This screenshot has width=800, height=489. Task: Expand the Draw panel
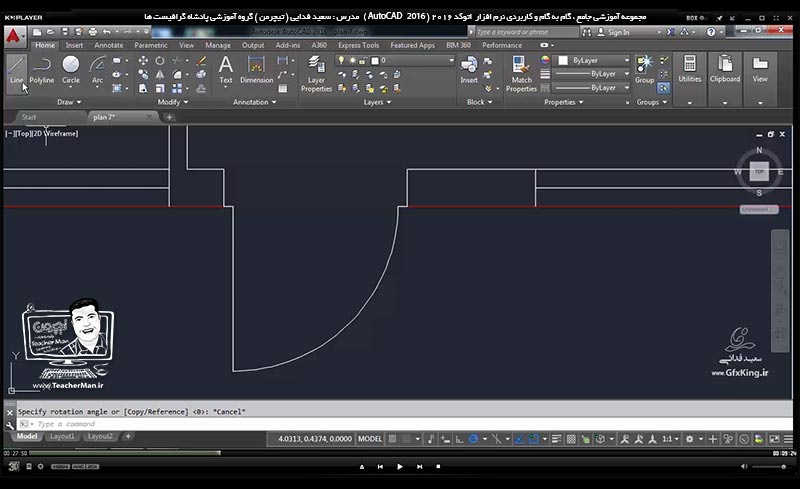click(x=69, y=102)
